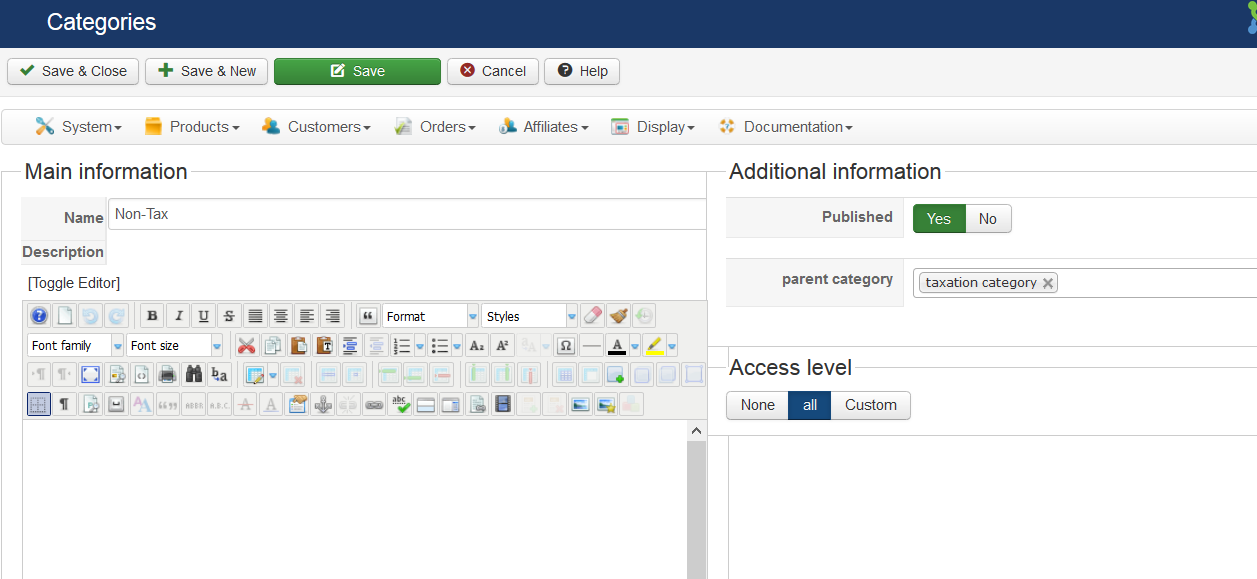The height and width of the screenshot is (579, 1257).
Task: Click the Toggle Editor link
Action: [x=74, y=283]
